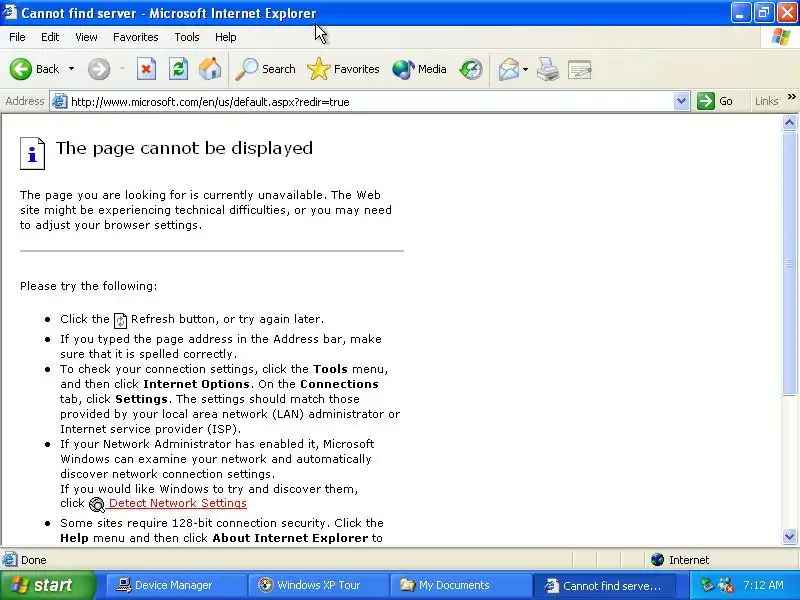The image size is (800, 600).
Task: Click the Mail envelope icon
Action: tap(509, 69)
